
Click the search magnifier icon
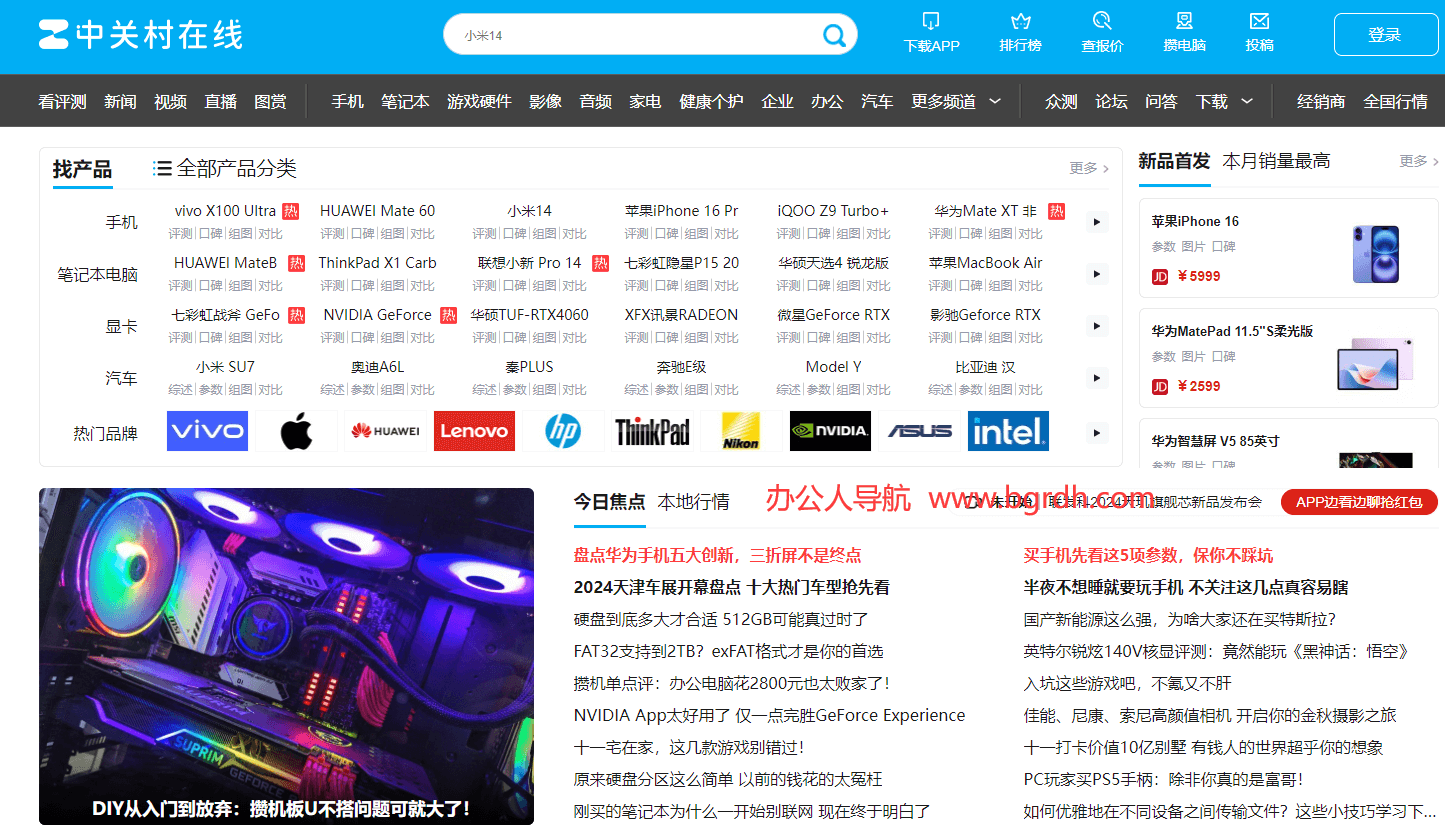coord(834,36)
